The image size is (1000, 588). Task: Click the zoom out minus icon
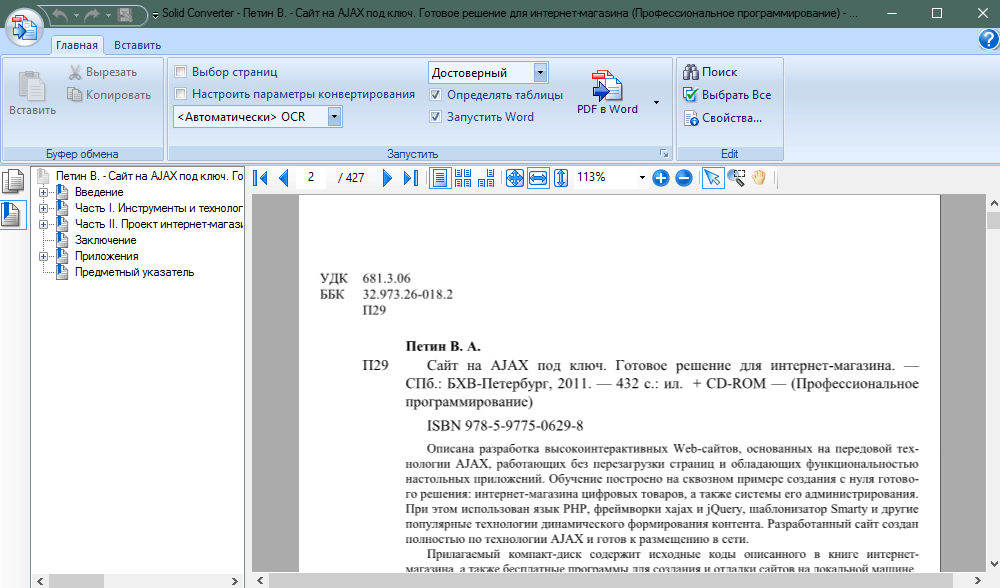click(x=684, y=178)
